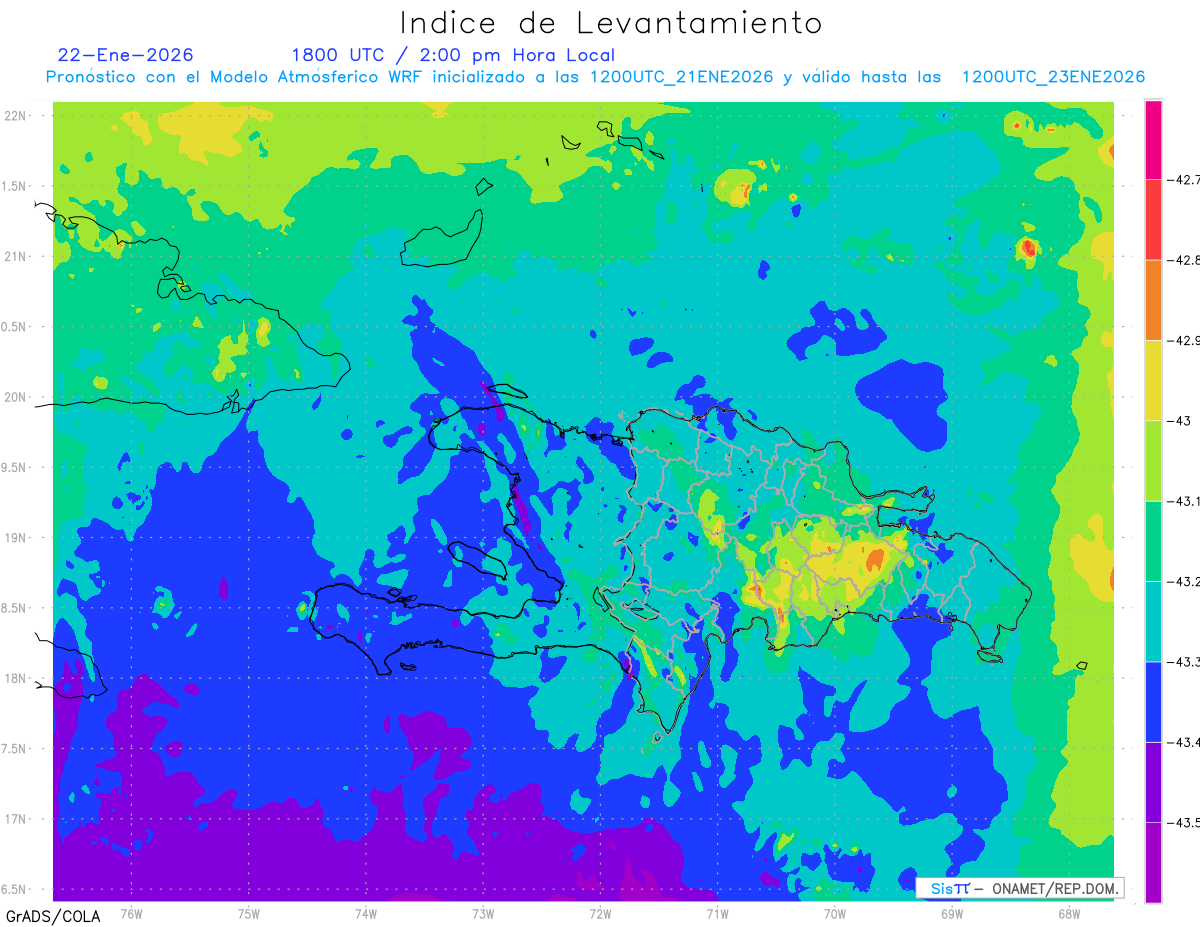Image resolution: width=1200 pixels, height=927 pixels.
Task: Pick the pink swatch atop the color bar
Action: (x=1153, y=139)
